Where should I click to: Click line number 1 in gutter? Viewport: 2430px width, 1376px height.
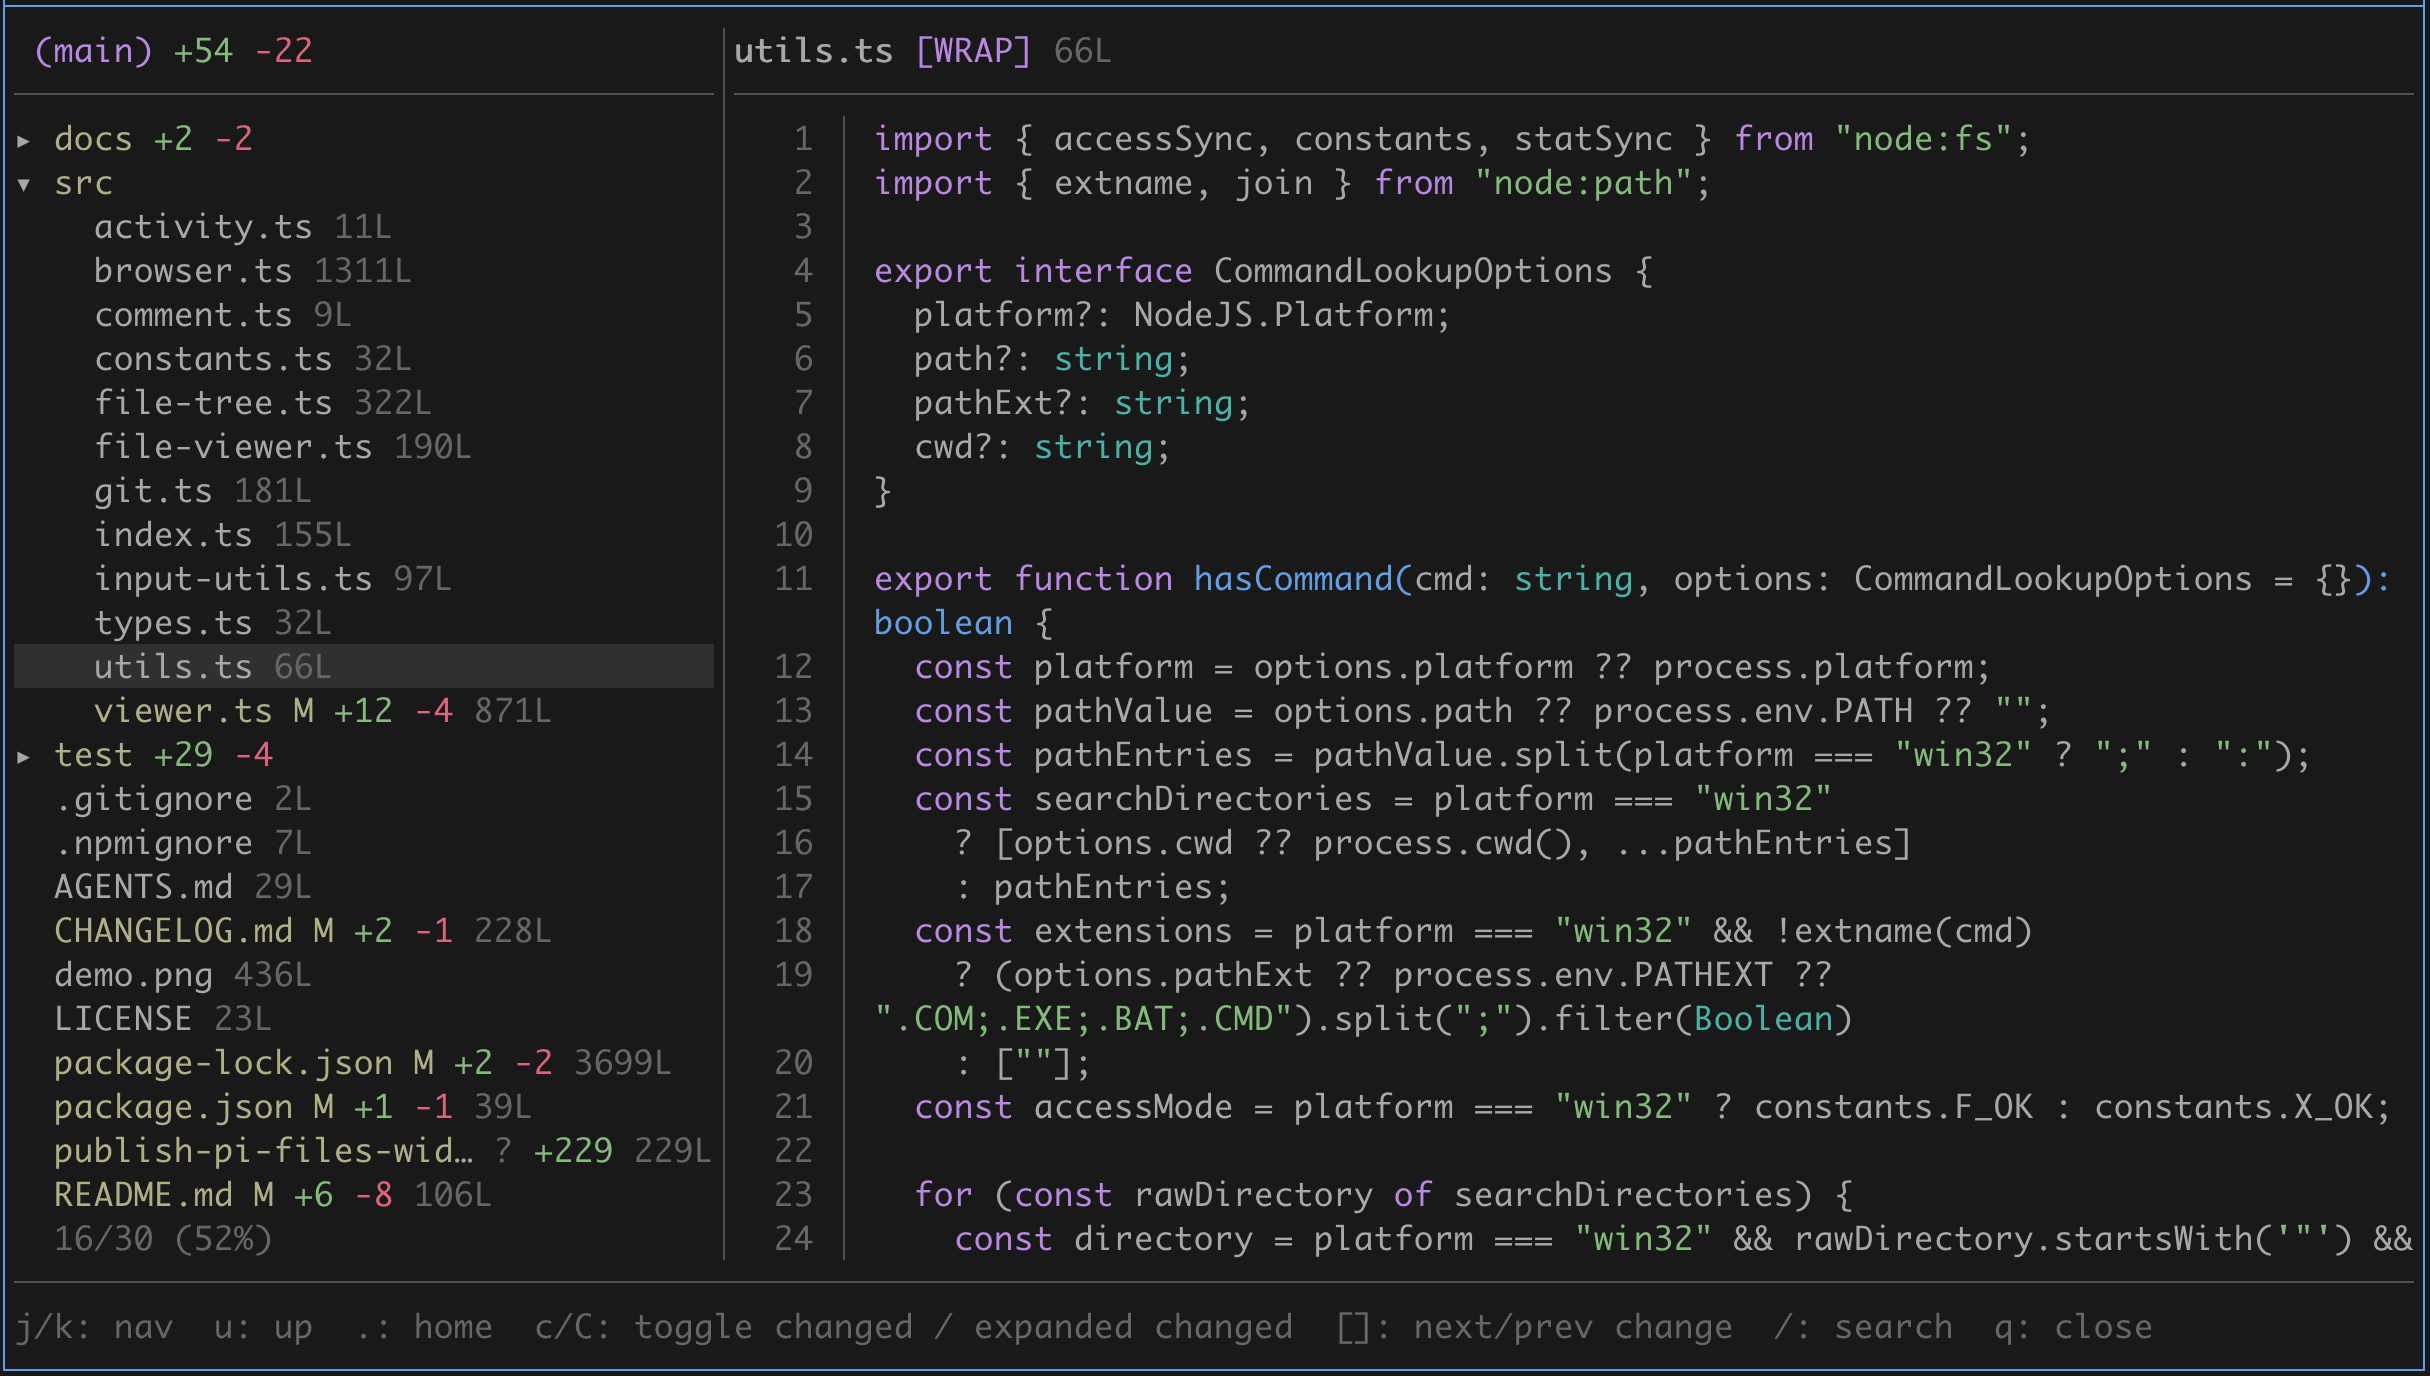(x=803, y=139)
